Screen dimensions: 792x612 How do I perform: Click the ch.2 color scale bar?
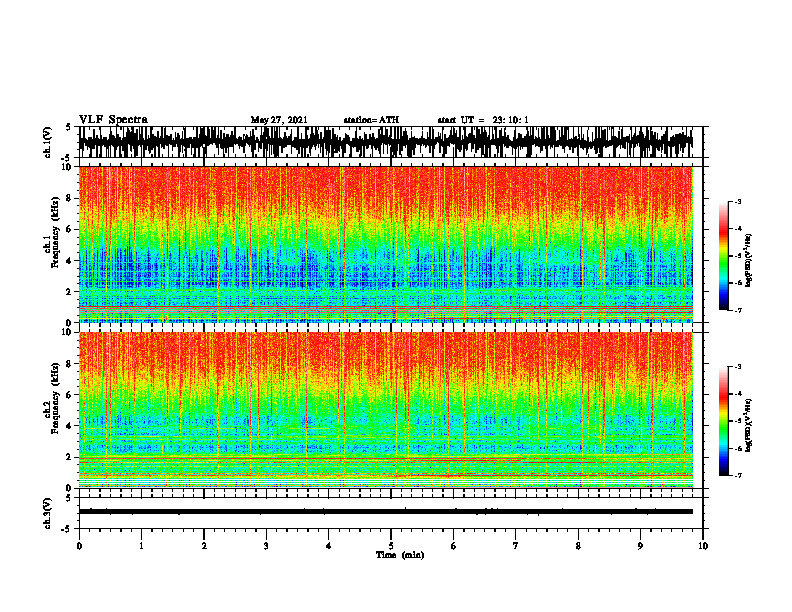coord(723,421)
